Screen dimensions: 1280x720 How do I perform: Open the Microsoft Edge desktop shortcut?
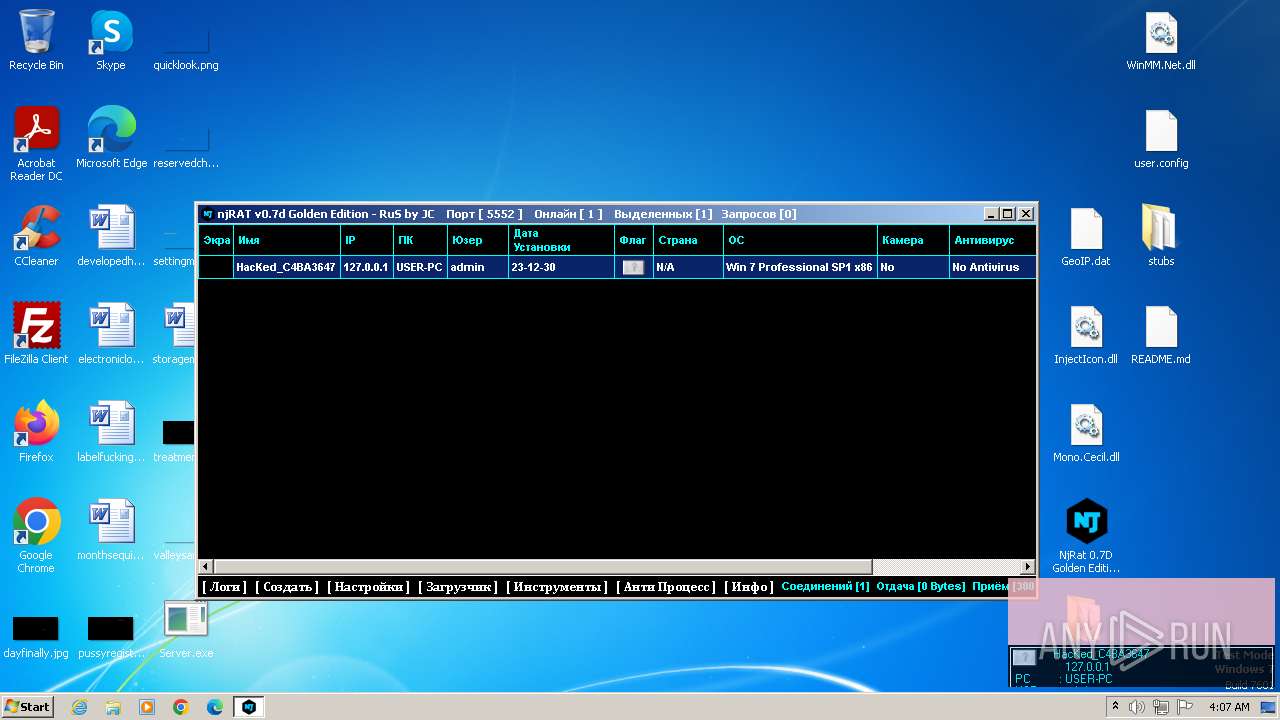point(111,137)
